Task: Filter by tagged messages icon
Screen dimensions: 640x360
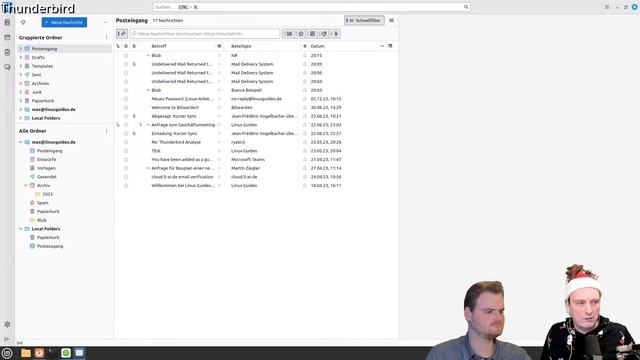Action: 324,34
